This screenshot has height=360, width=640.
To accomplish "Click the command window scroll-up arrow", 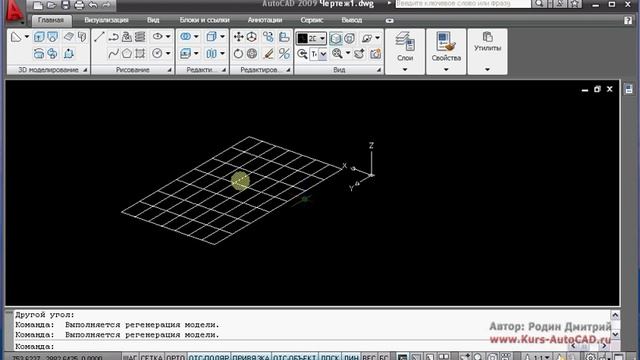I will click(x=615, y=315).
